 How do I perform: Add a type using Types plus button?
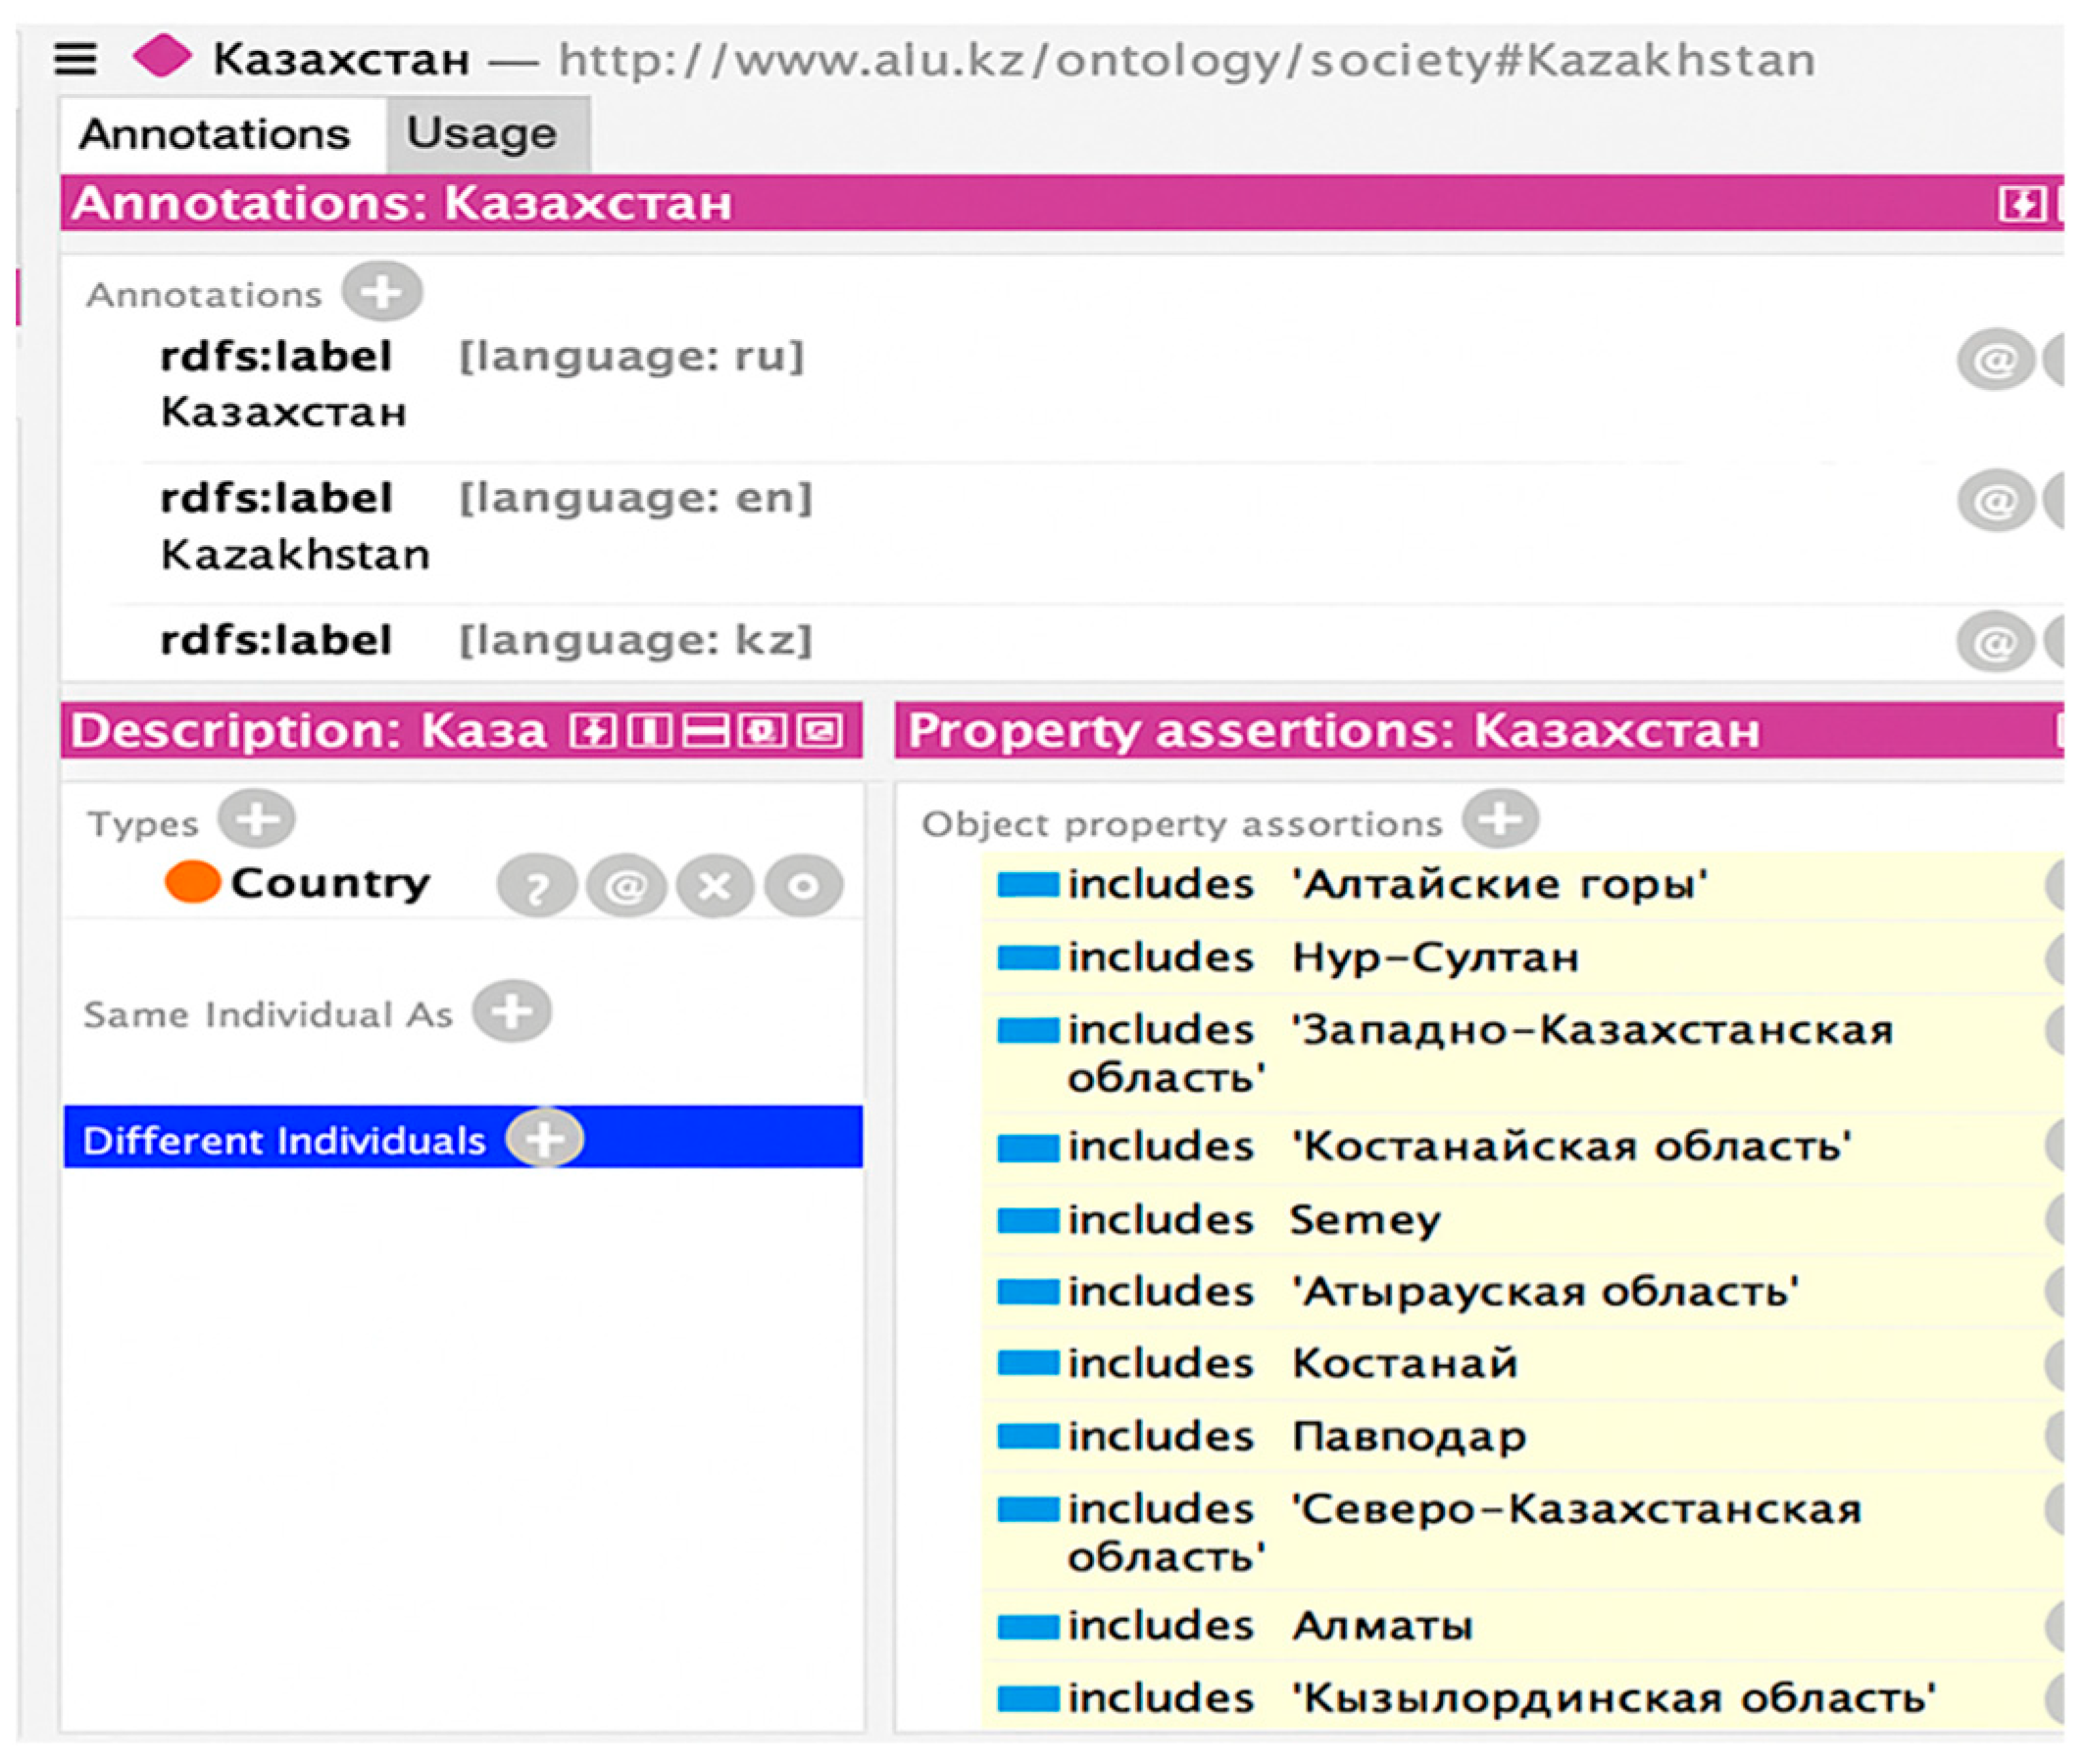[x=257, y=819]
